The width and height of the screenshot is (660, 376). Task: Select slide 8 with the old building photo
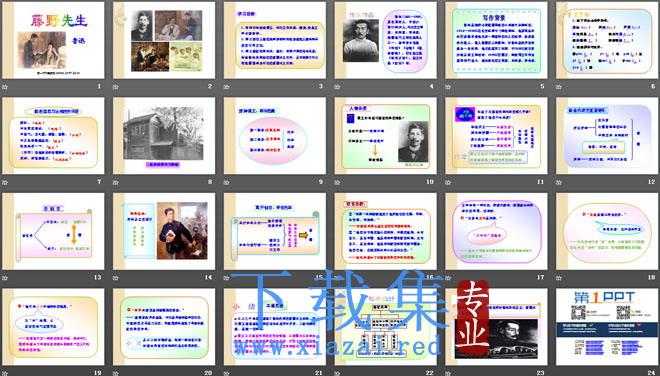tap(164, 136)
